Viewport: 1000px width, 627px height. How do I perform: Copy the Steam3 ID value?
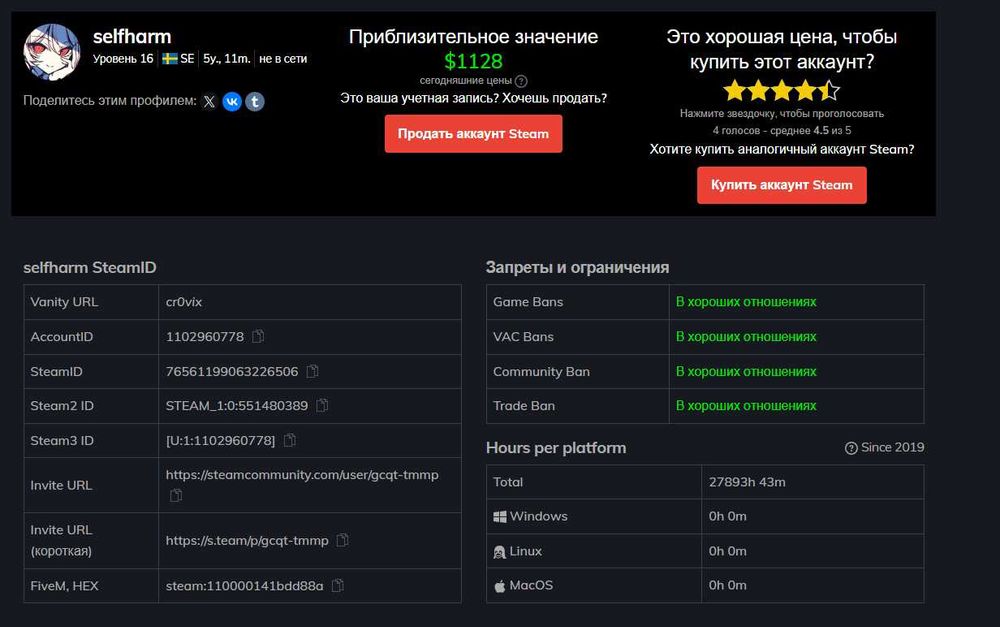pyautogui.click(x=290, y=440)
